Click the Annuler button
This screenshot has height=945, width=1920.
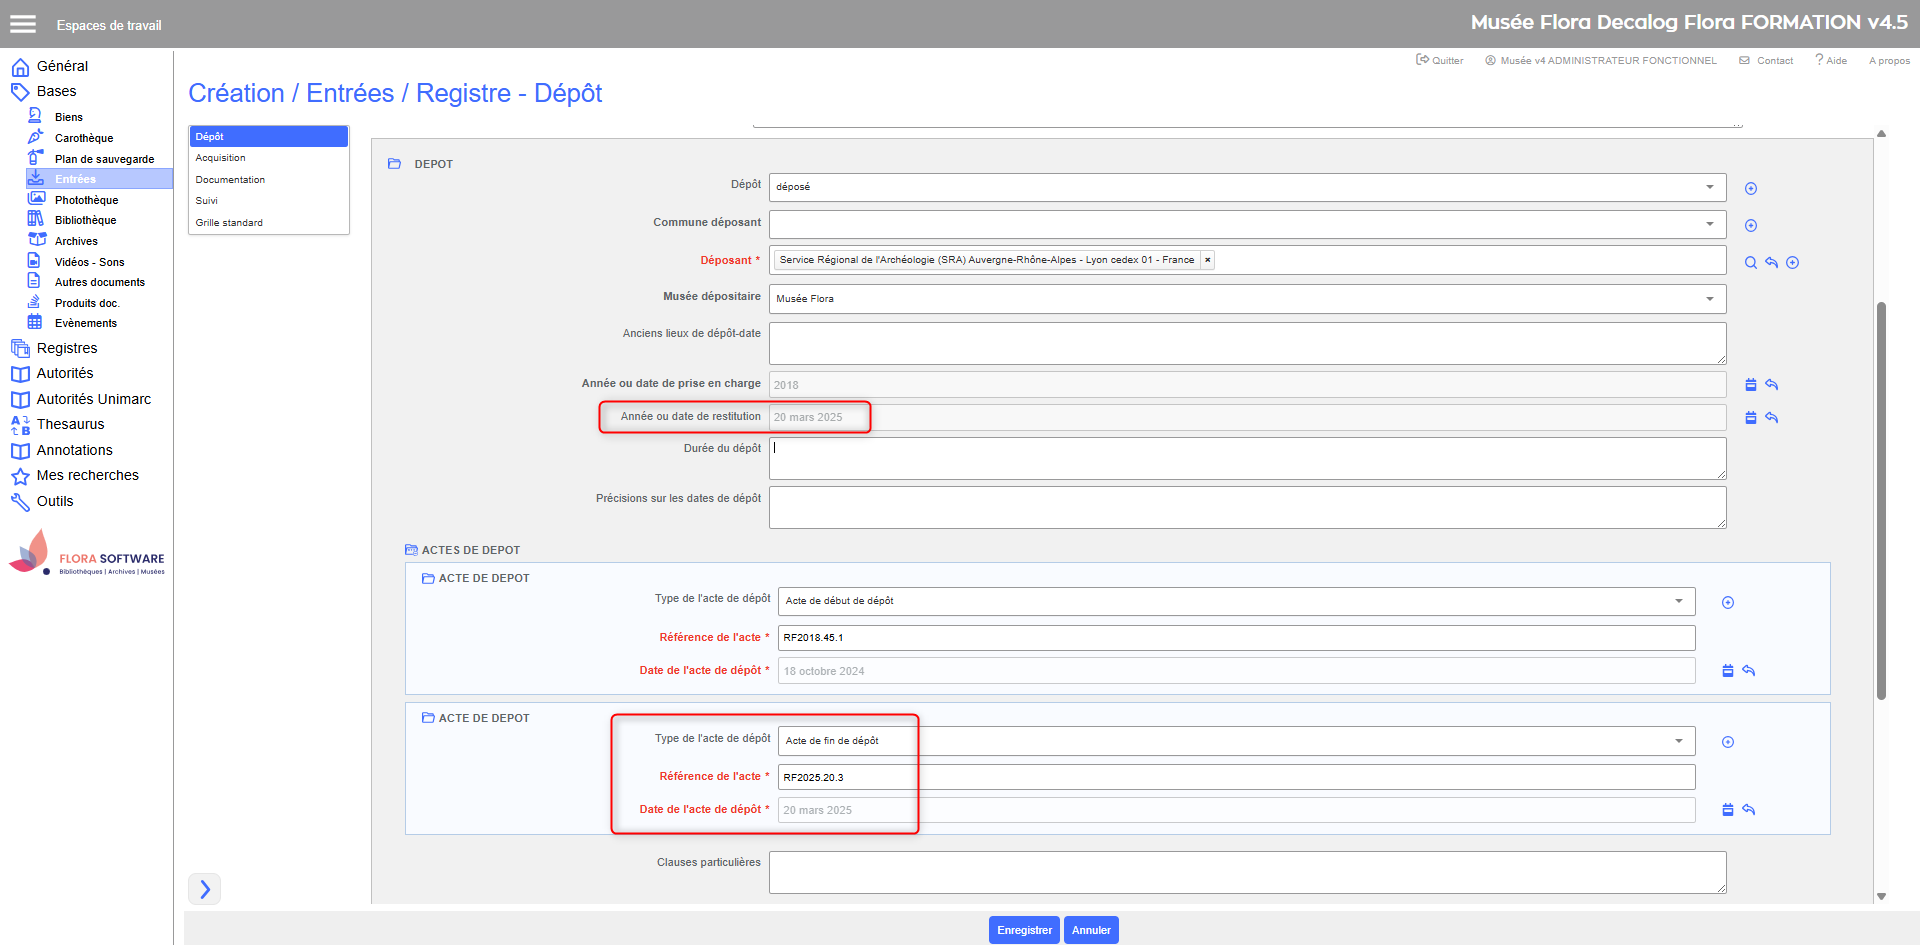tap(1091, 930)
